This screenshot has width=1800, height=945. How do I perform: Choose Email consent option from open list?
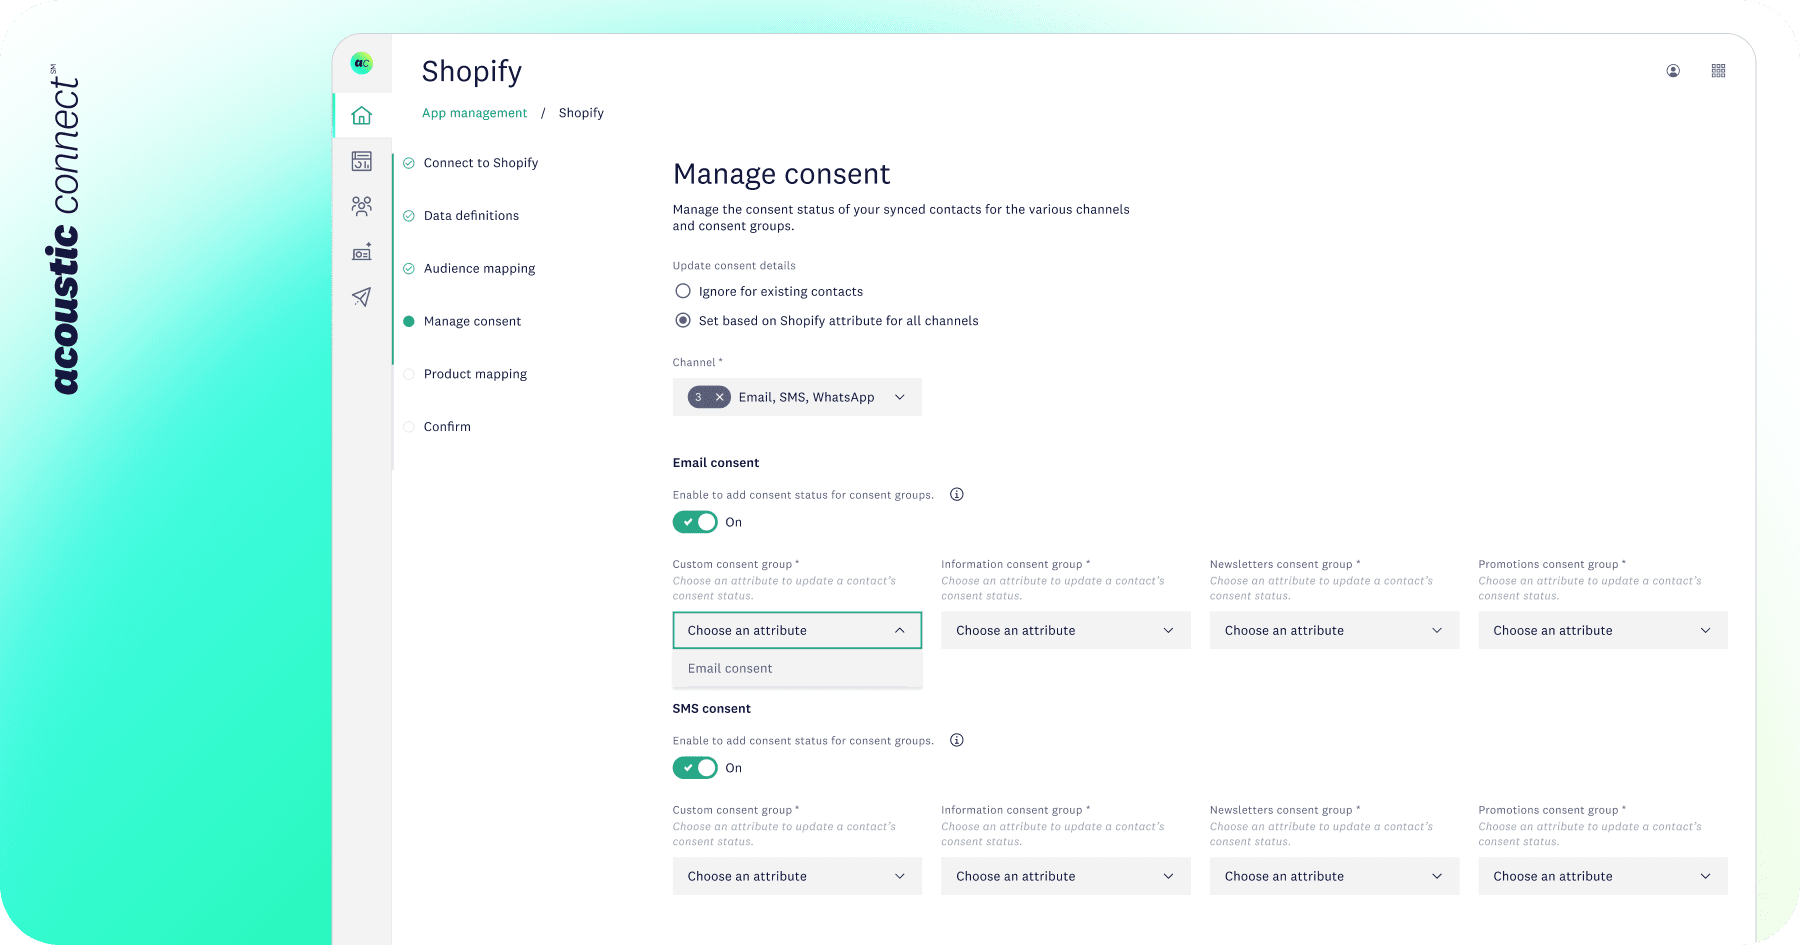(x=730, y=669)
